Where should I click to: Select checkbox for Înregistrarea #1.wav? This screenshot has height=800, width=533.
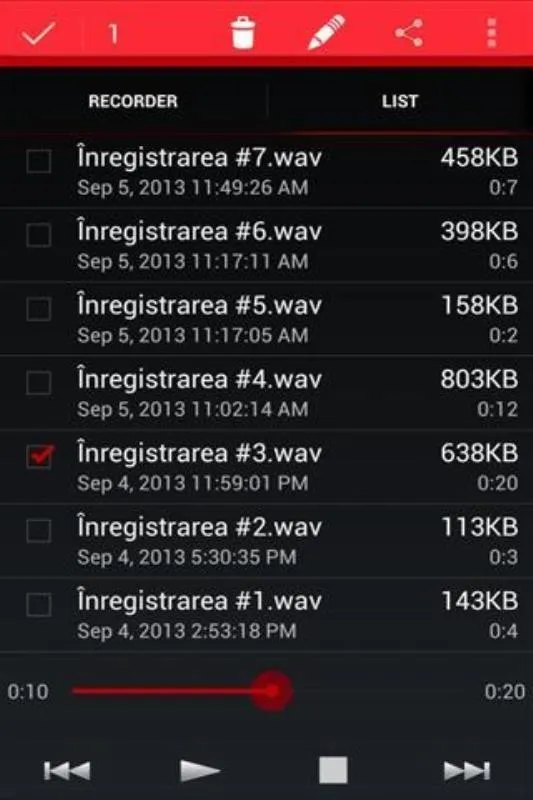tap(39, 605)
